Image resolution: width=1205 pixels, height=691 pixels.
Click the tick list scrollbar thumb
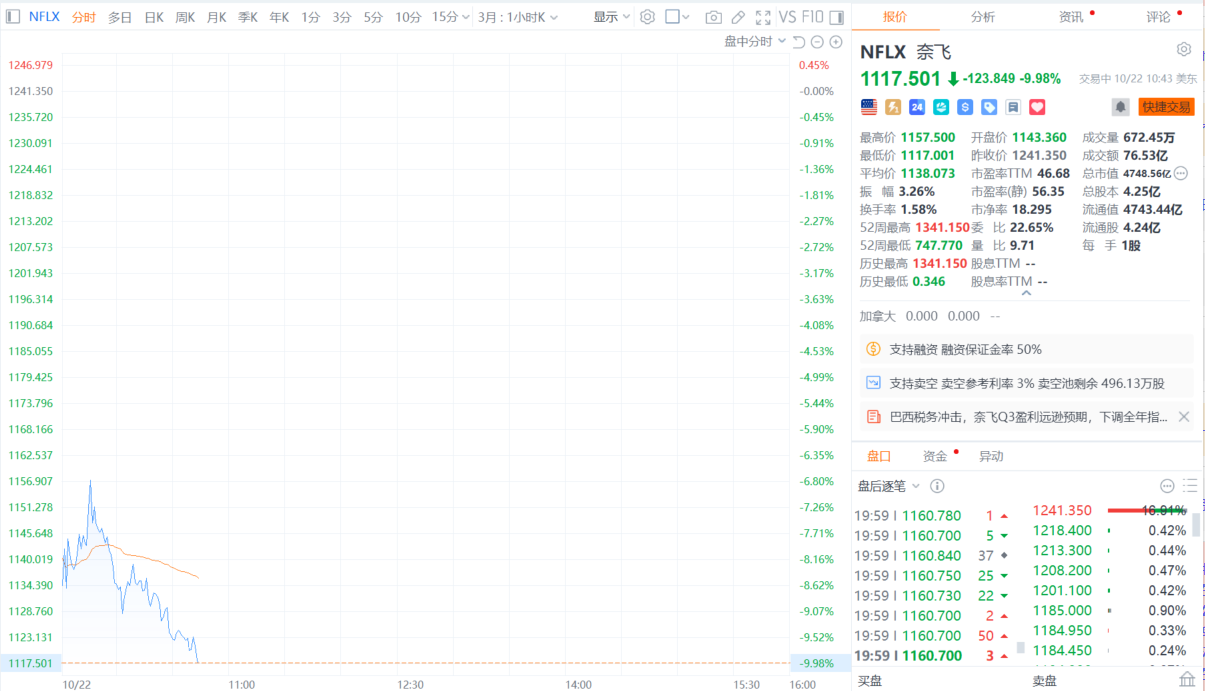point(1020,648)
